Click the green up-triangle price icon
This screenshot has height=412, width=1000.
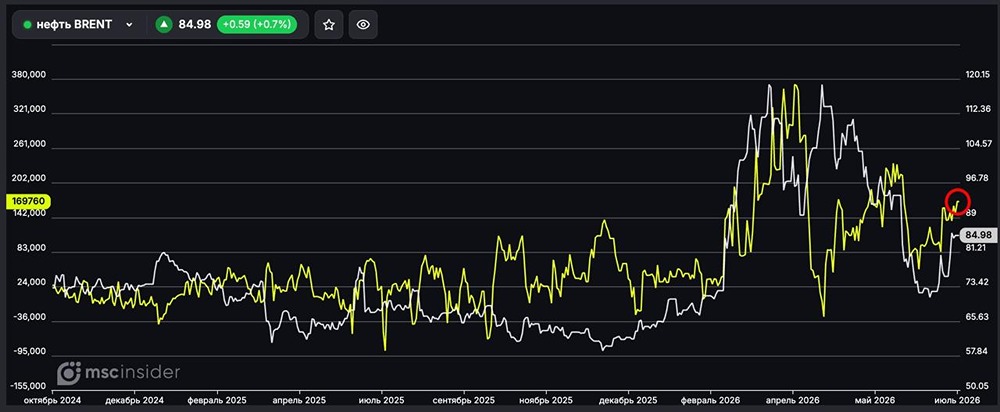164,25
